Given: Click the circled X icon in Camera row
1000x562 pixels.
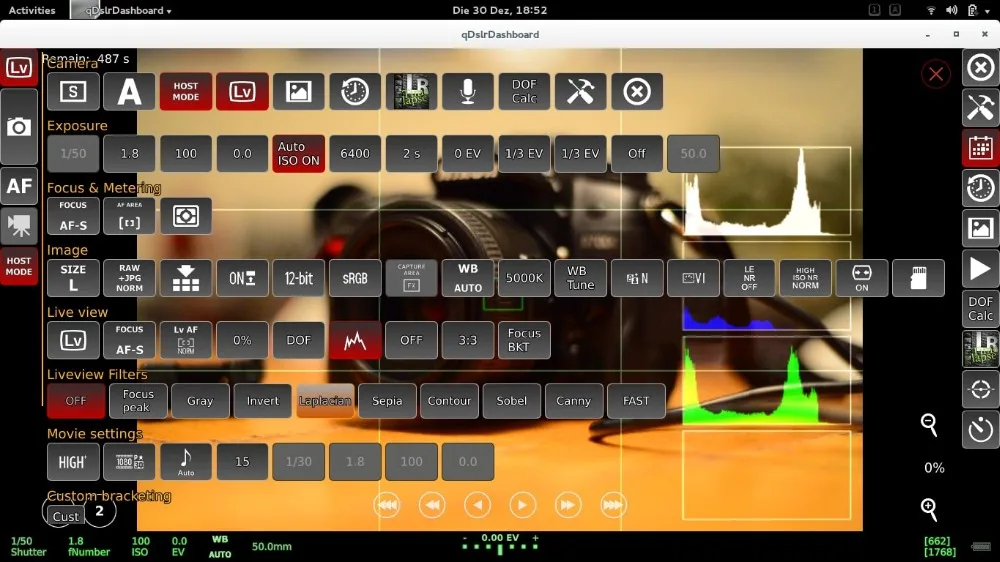Looking at the screenshot, I should 637,92.
